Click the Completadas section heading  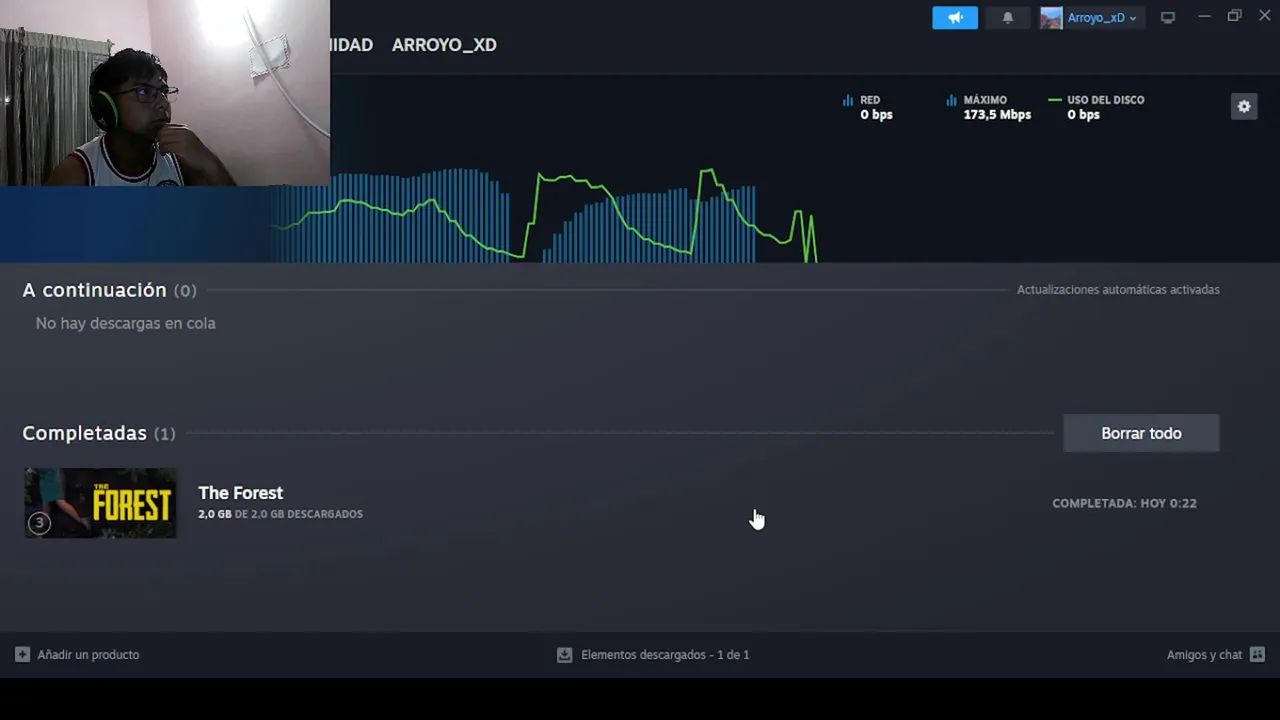(x=98, y=433)
